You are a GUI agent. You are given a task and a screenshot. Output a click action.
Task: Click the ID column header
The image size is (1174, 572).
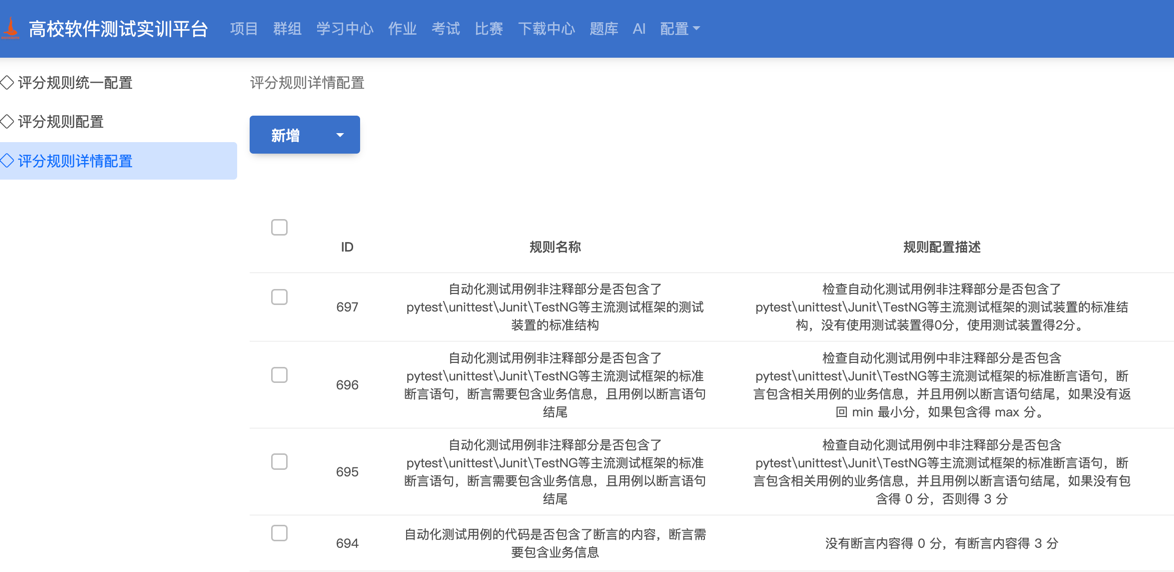coord(347,246)
